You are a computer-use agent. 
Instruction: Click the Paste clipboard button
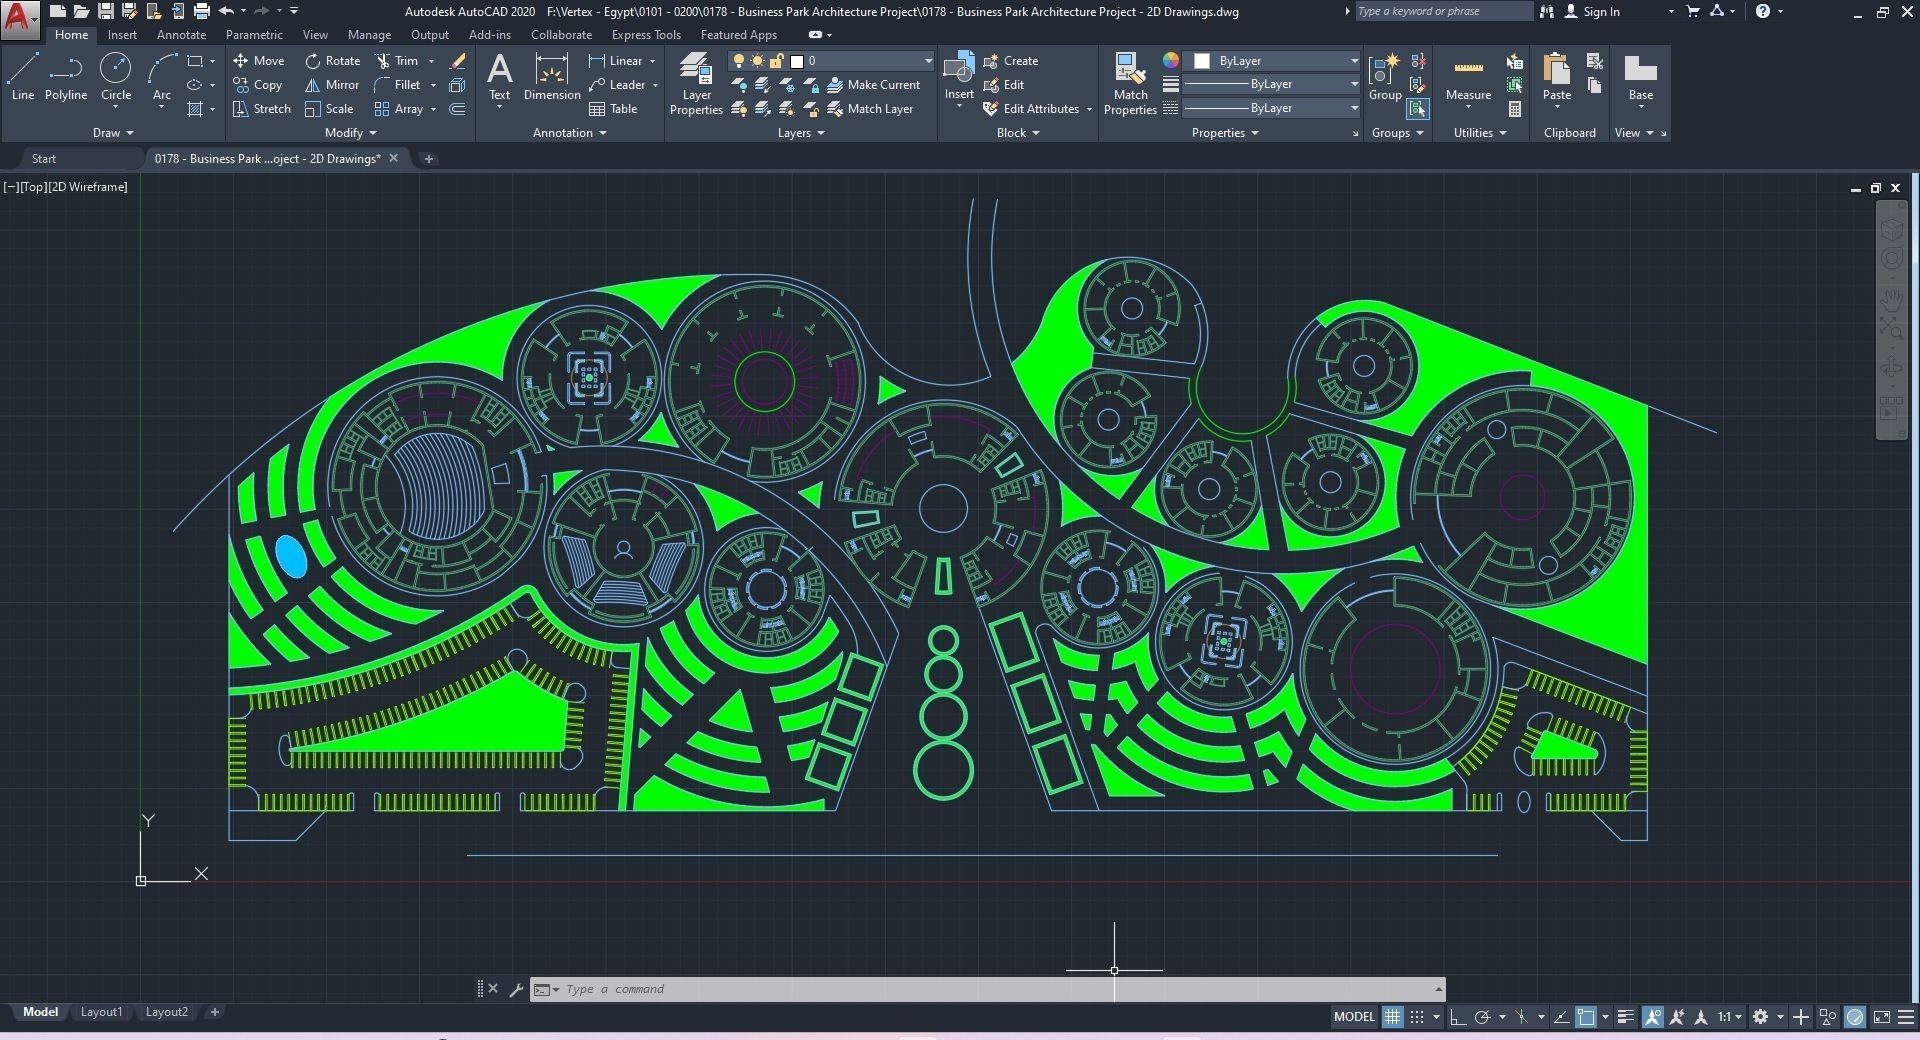pyautogui.click(x=1556, y=78)
